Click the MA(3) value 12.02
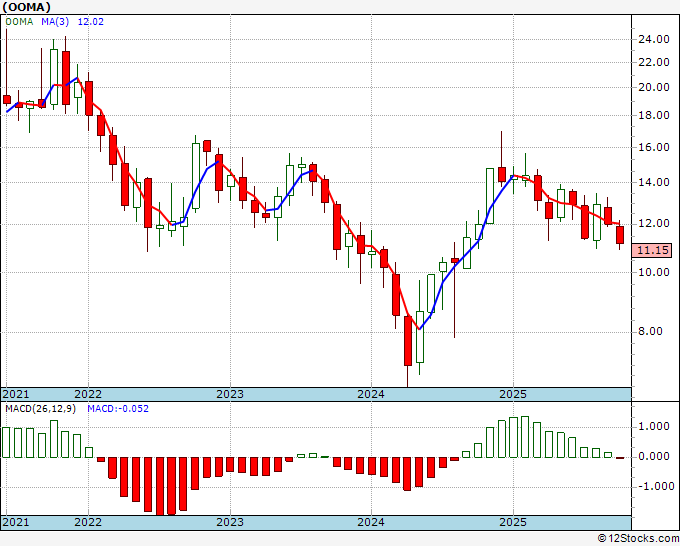 pos(91,21)
